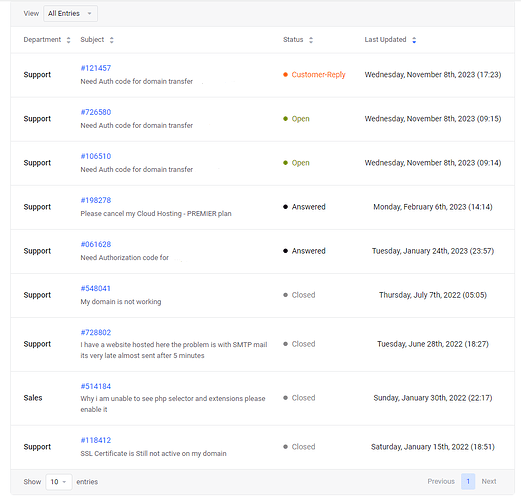Image resolution: width=521 pixels, height=500 pixels.
Task: Click the Status column header
Action: pos(293,40)
